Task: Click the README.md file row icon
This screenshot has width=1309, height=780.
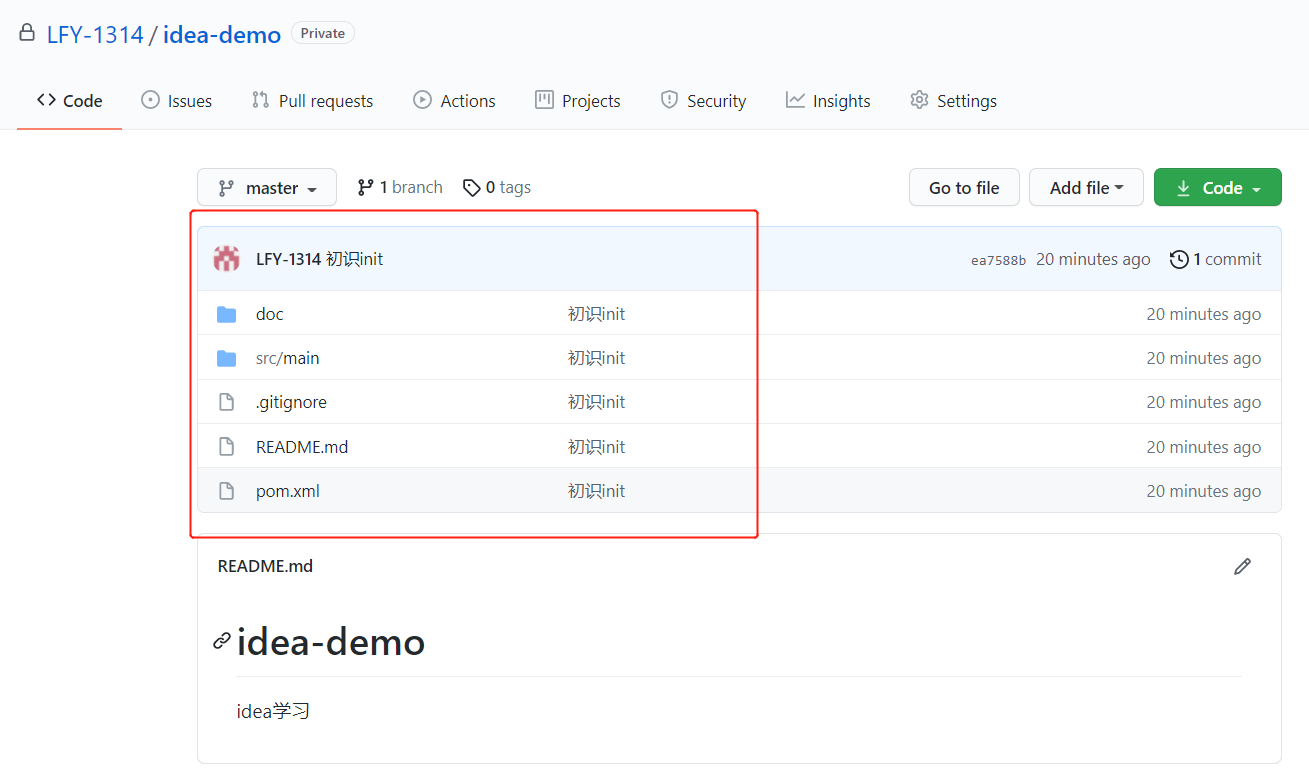Action: (x=227, y=447)
